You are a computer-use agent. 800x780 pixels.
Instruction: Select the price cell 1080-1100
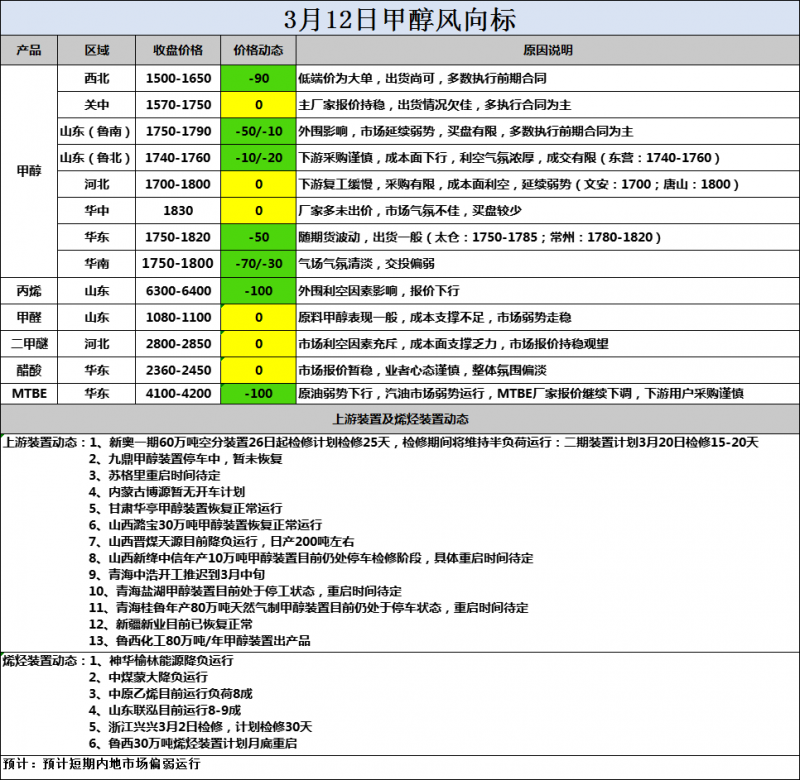coord(178,318)
